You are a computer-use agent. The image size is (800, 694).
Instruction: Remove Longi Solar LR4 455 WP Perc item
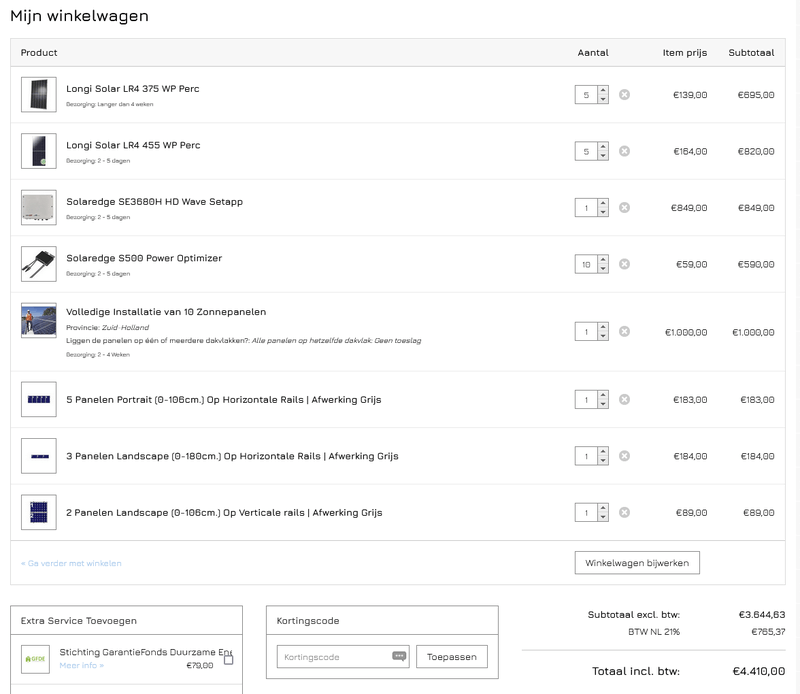tap(624, 151)
